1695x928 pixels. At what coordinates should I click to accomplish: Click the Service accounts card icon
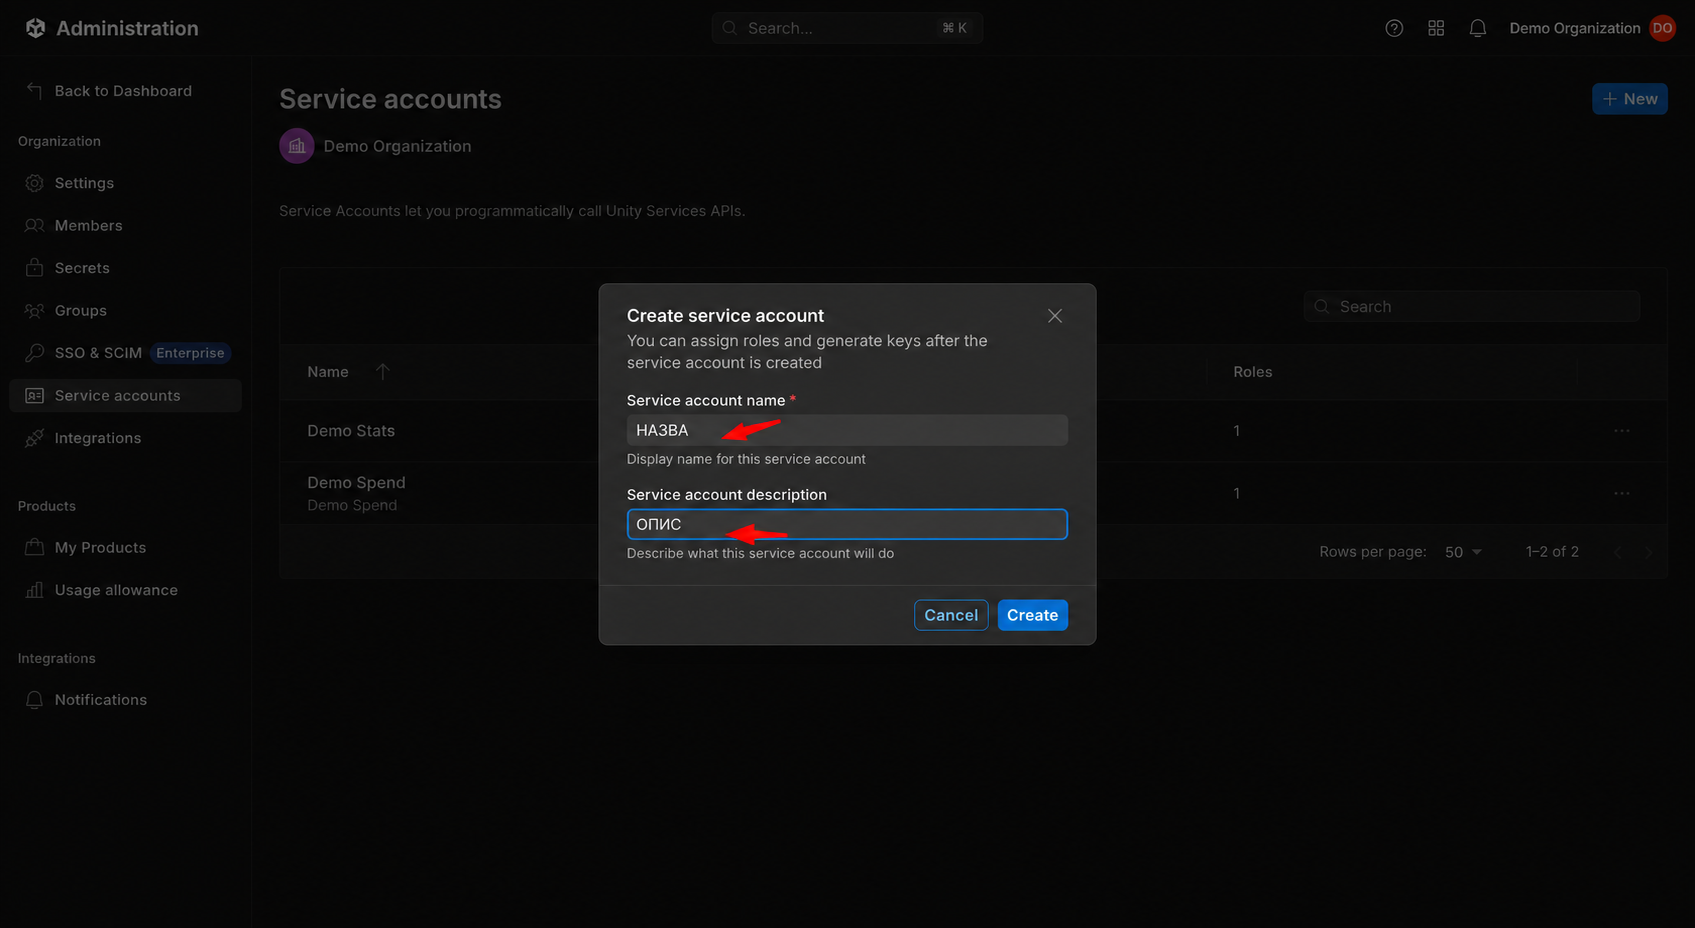(x=34, y=396)
